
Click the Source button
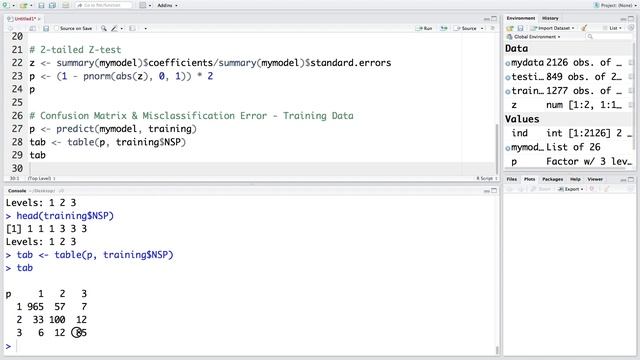coord(466,28)
